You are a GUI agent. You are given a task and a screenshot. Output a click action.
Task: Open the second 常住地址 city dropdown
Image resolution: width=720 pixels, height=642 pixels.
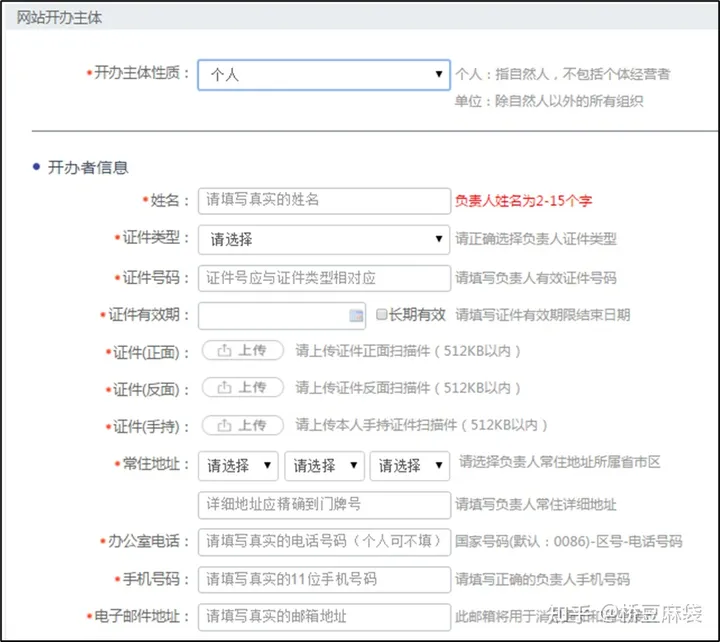point(325,466)
